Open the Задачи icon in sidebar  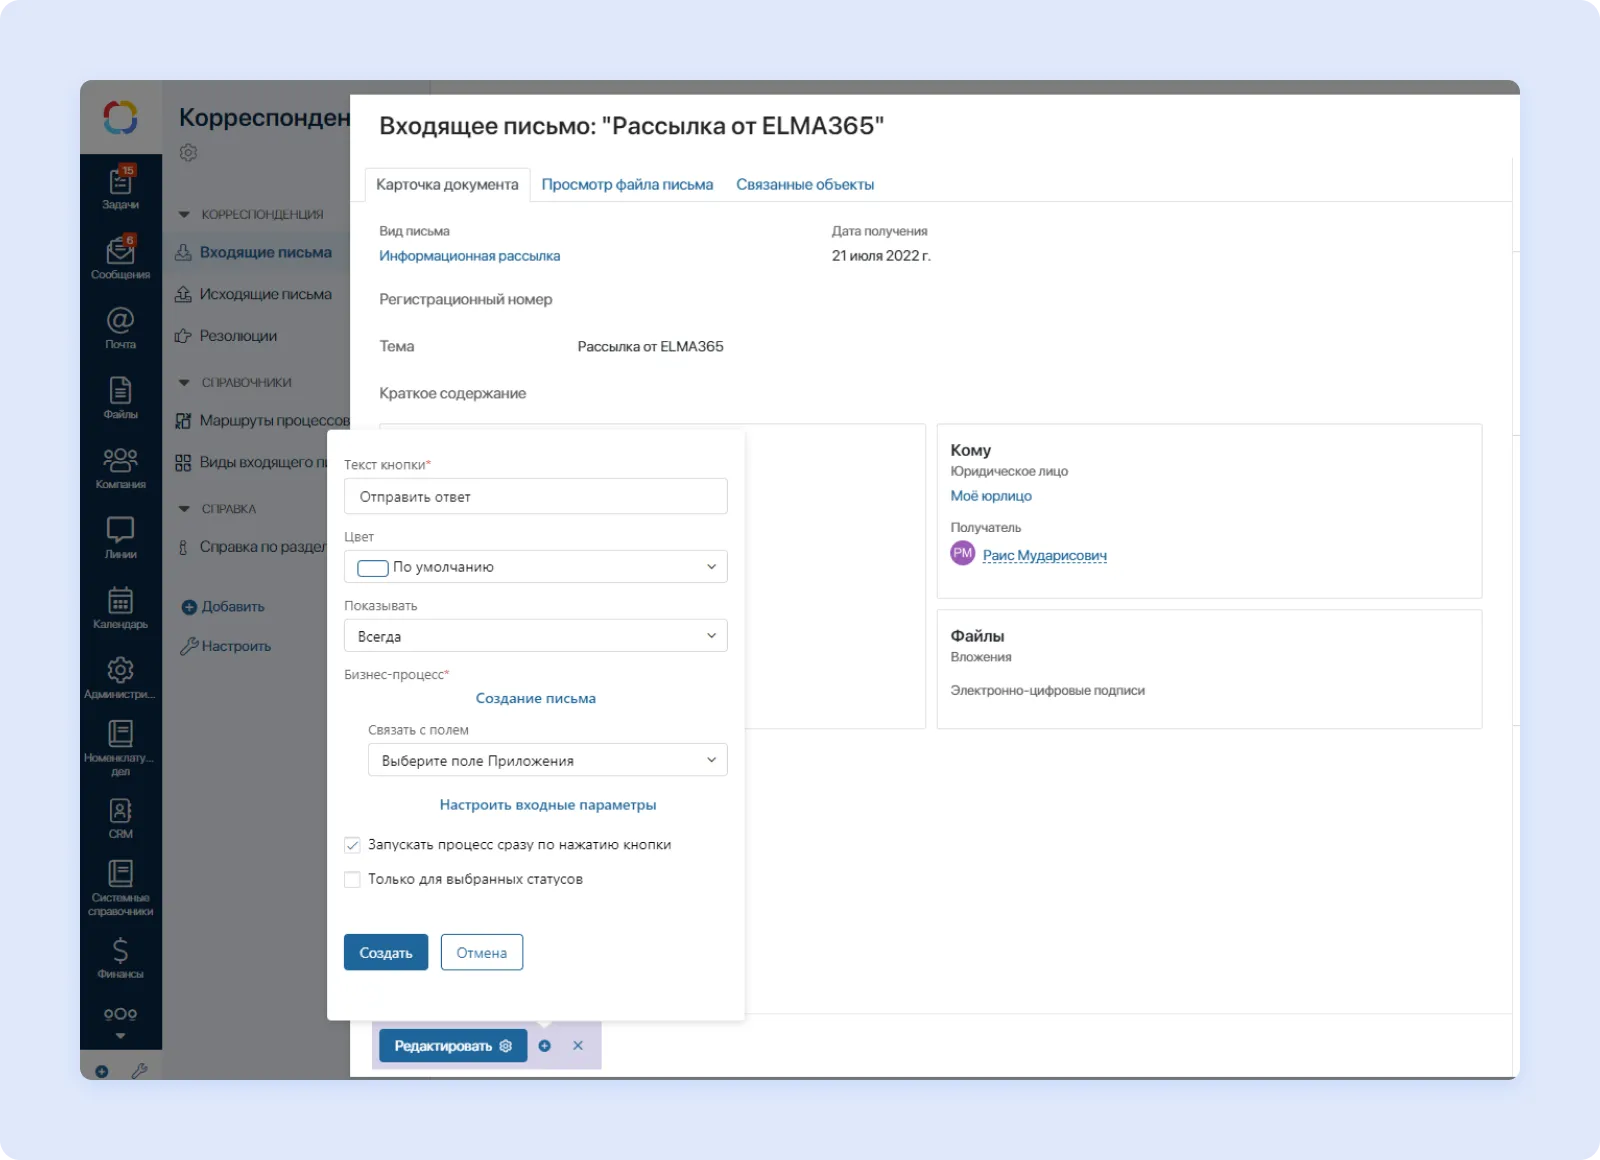pyautogui.click(x=120, y=186)
